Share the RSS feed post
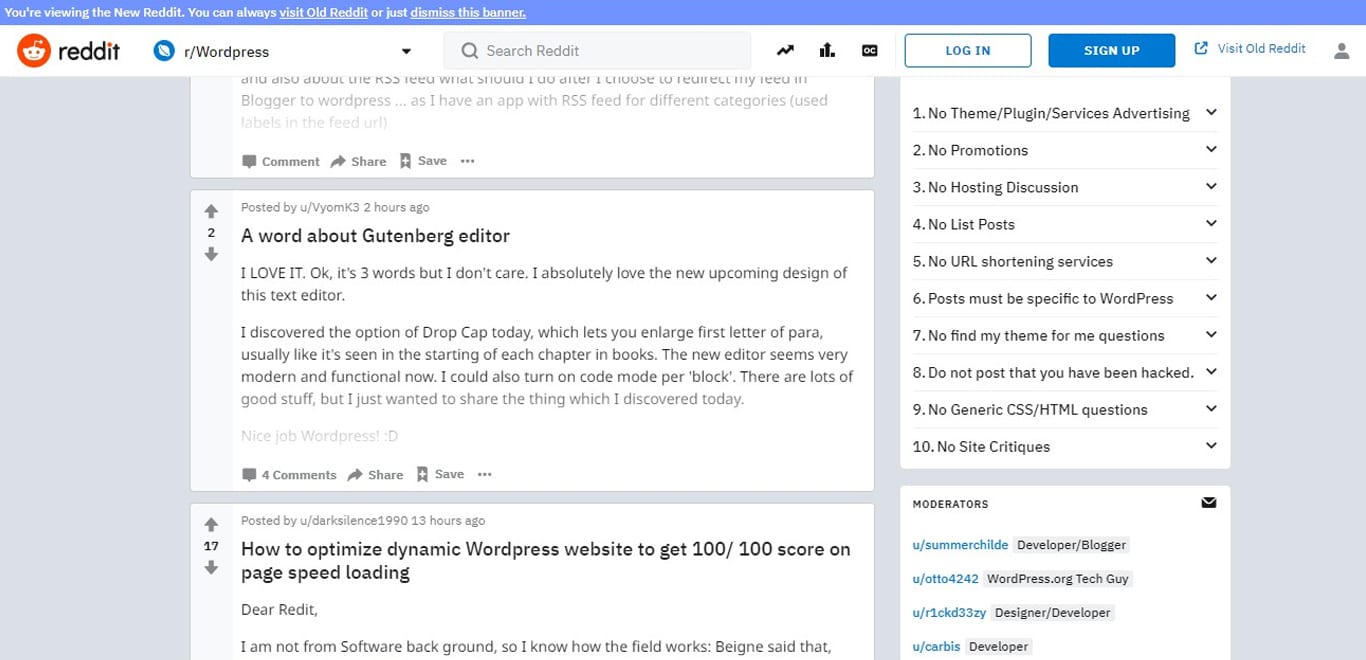The width and height of the screenshot is (1366, 660). click(358, 161)
